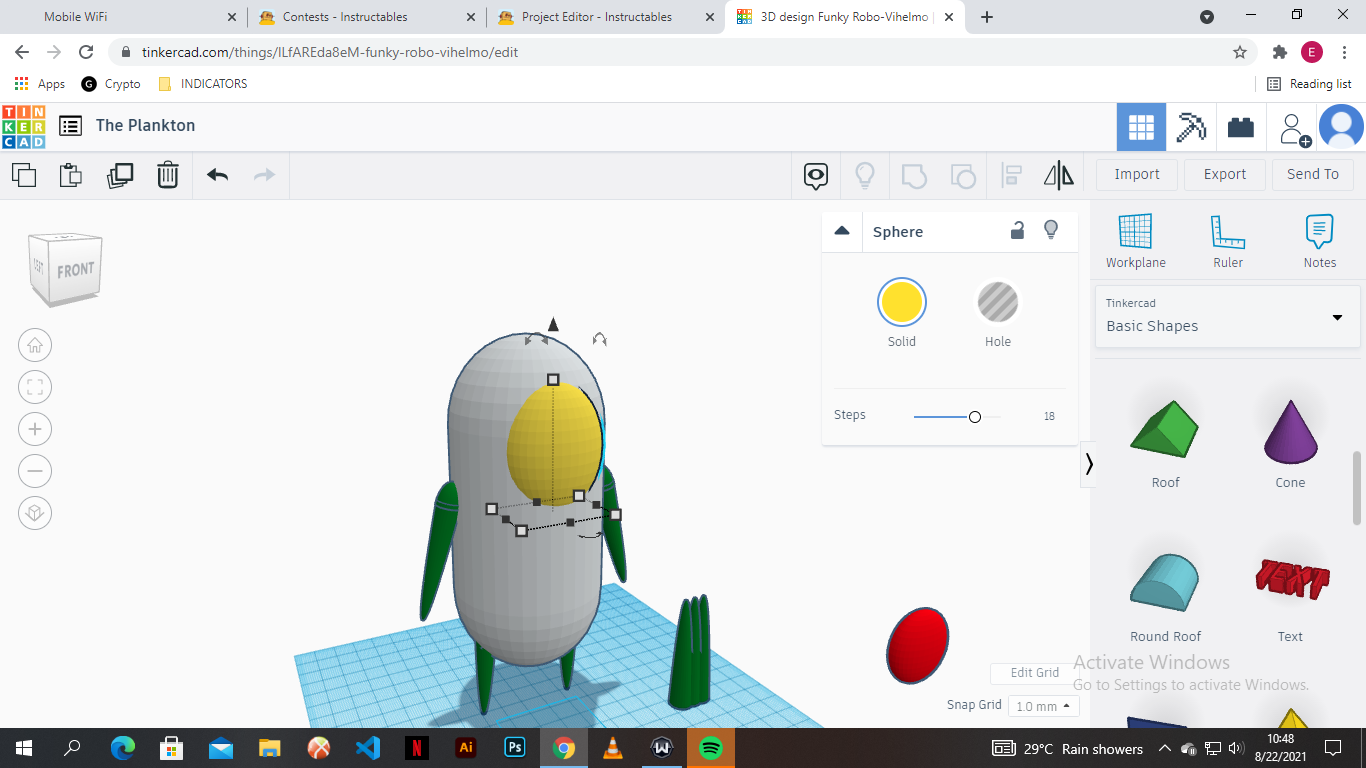Image resolution: width=1366 pixels, height=768 pixels.
Task: Toggle orthographic perspective view
Action: [x=35, y=513]
